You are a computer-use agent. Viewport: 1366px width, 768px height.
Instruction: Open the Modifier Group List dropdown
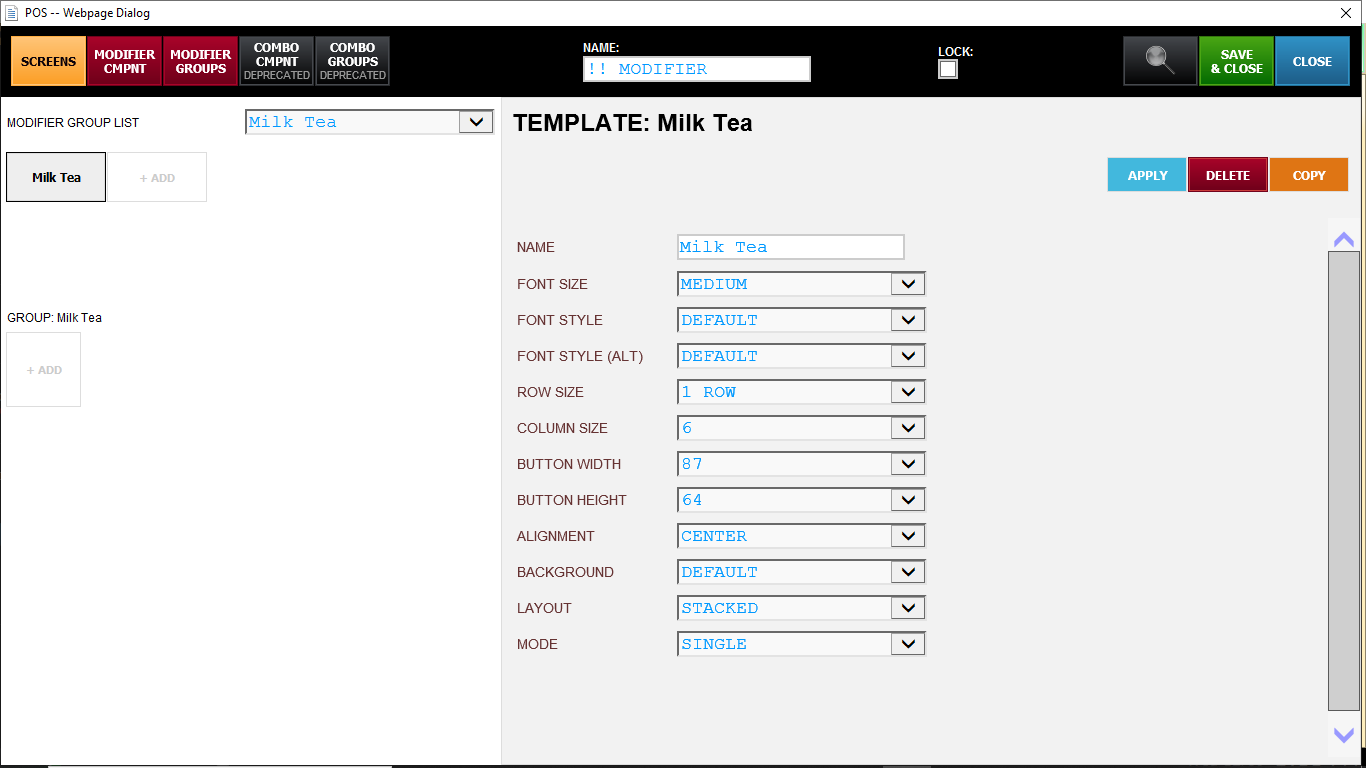point(475,122)
